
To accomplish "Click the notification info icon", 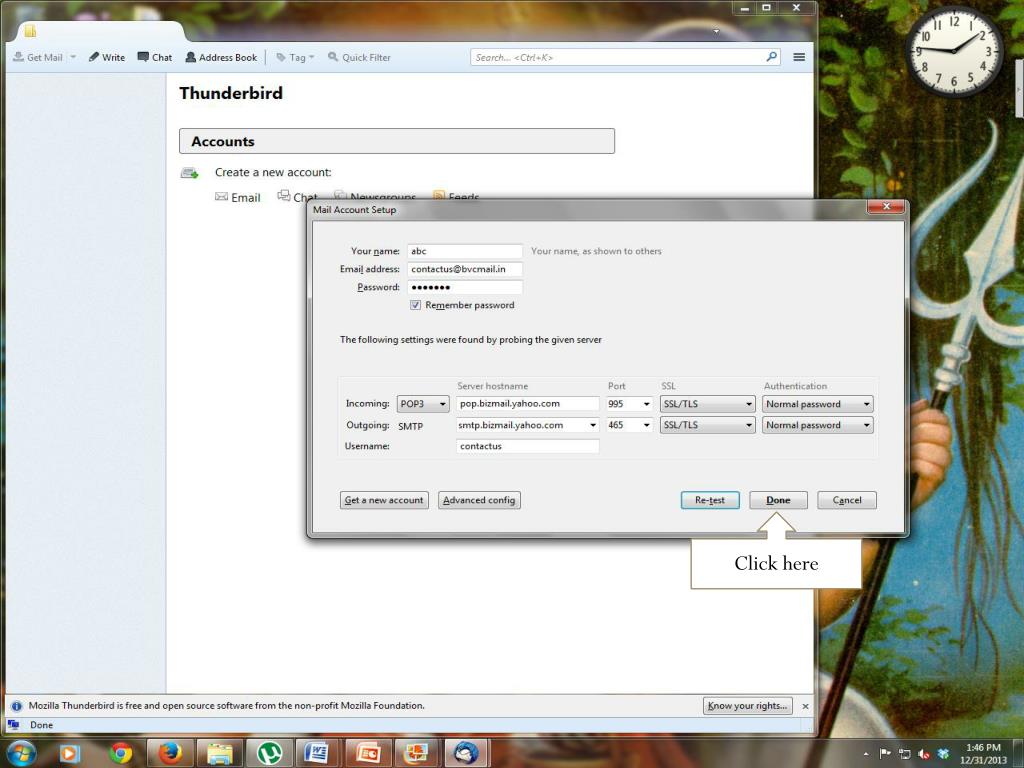I will (17, 706).
